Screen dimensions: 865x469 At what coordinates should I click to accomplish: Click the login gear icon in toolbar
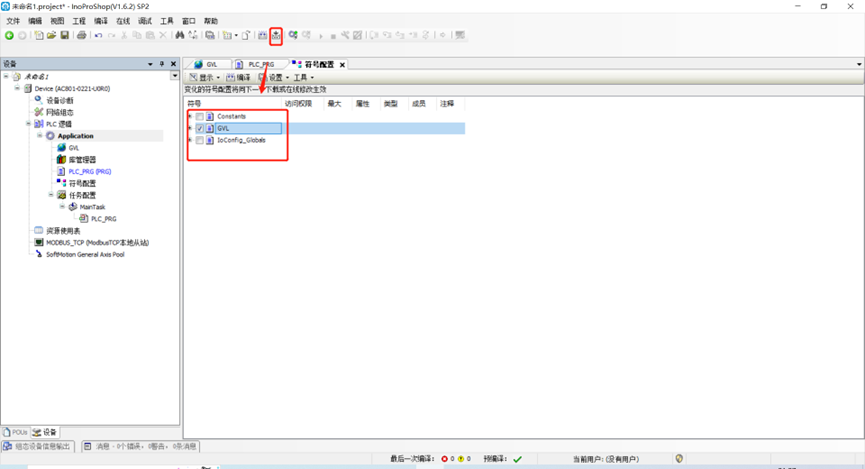tap(293, 35)
